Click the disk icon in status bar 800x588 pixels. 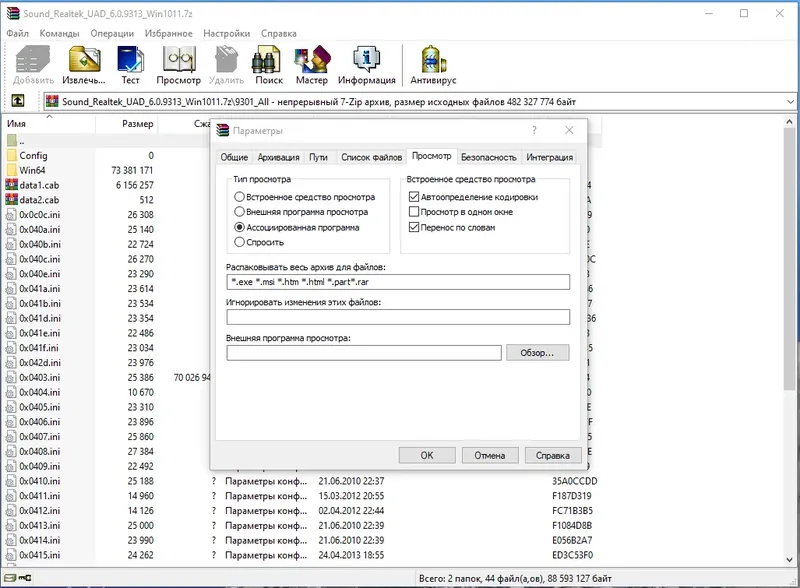[x=10, y=578]
